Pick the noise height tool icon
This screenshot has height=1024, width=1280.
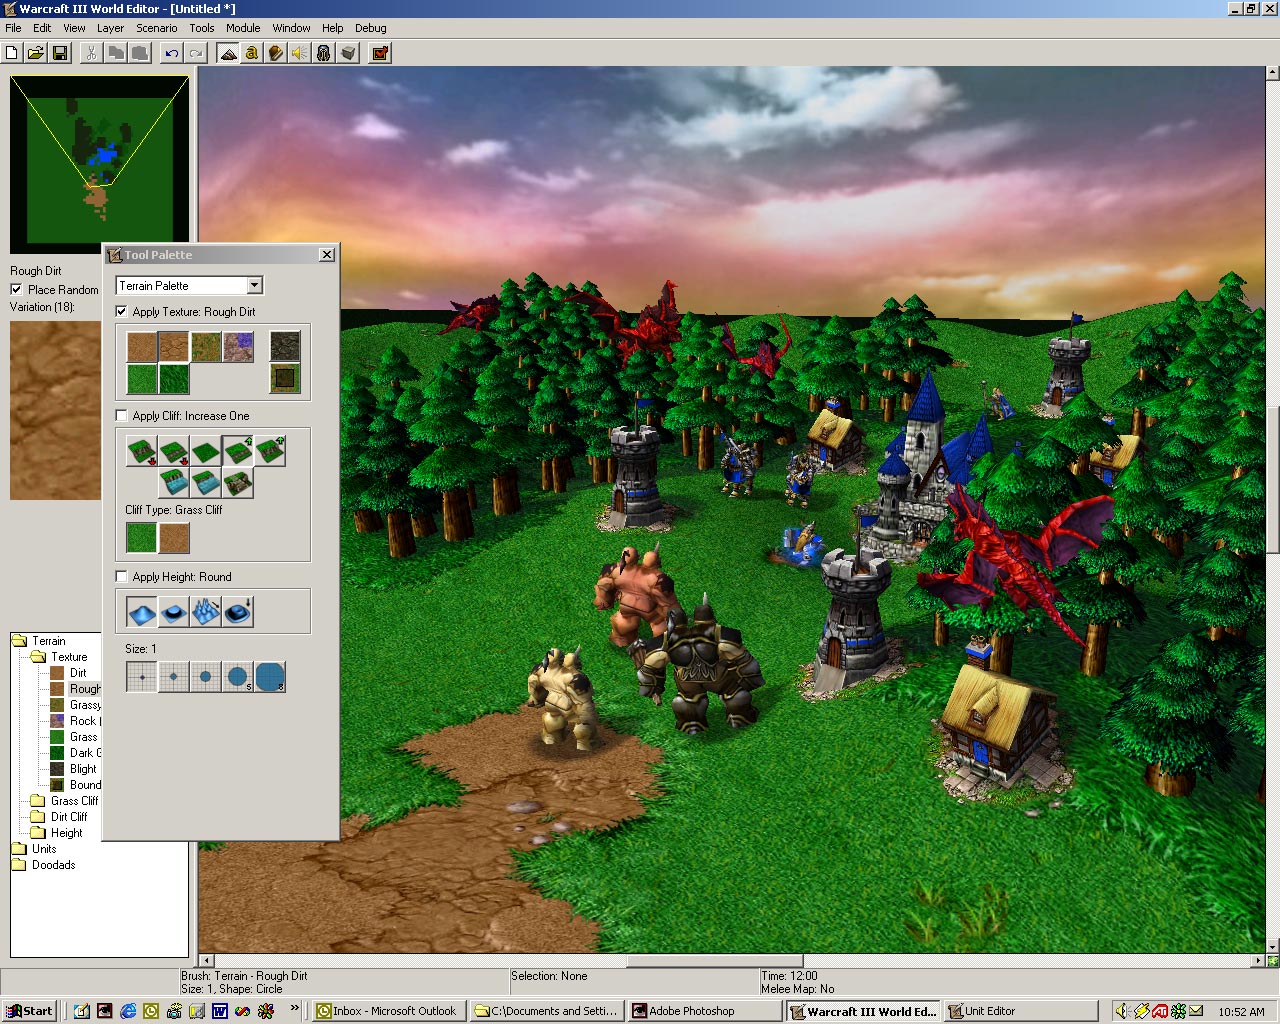(x=206, y=610)
